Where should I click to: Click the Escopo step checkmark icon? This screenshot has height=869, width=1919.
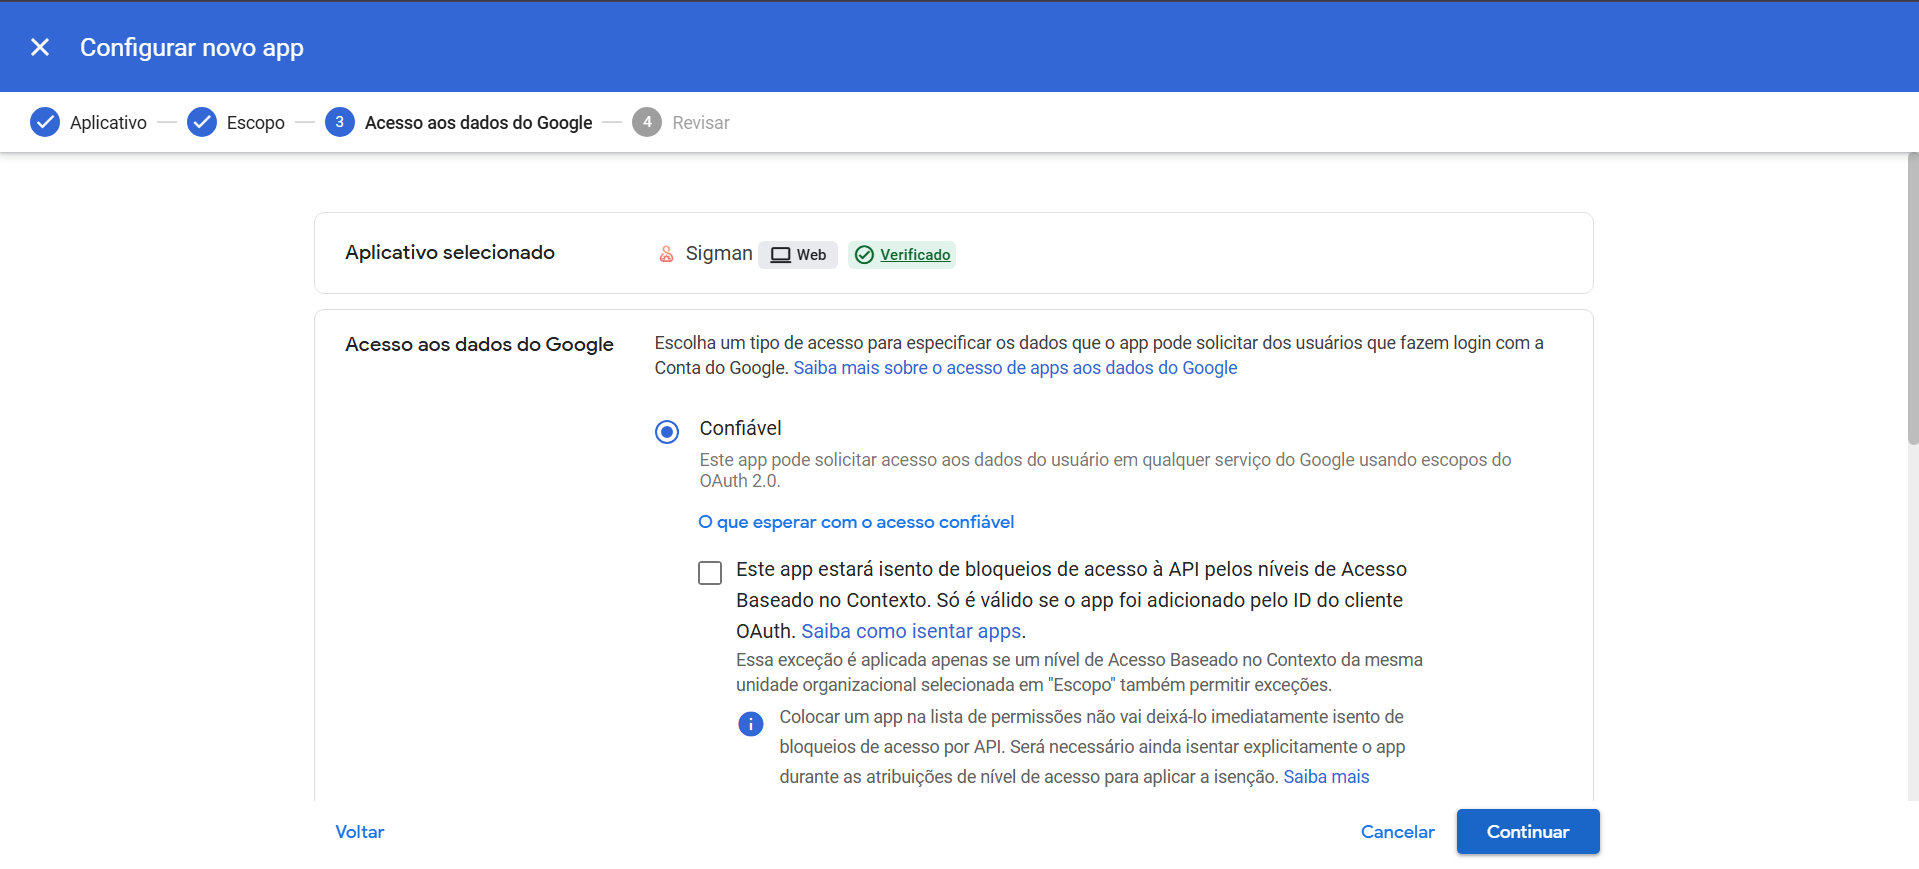click(x=202, y=122)
